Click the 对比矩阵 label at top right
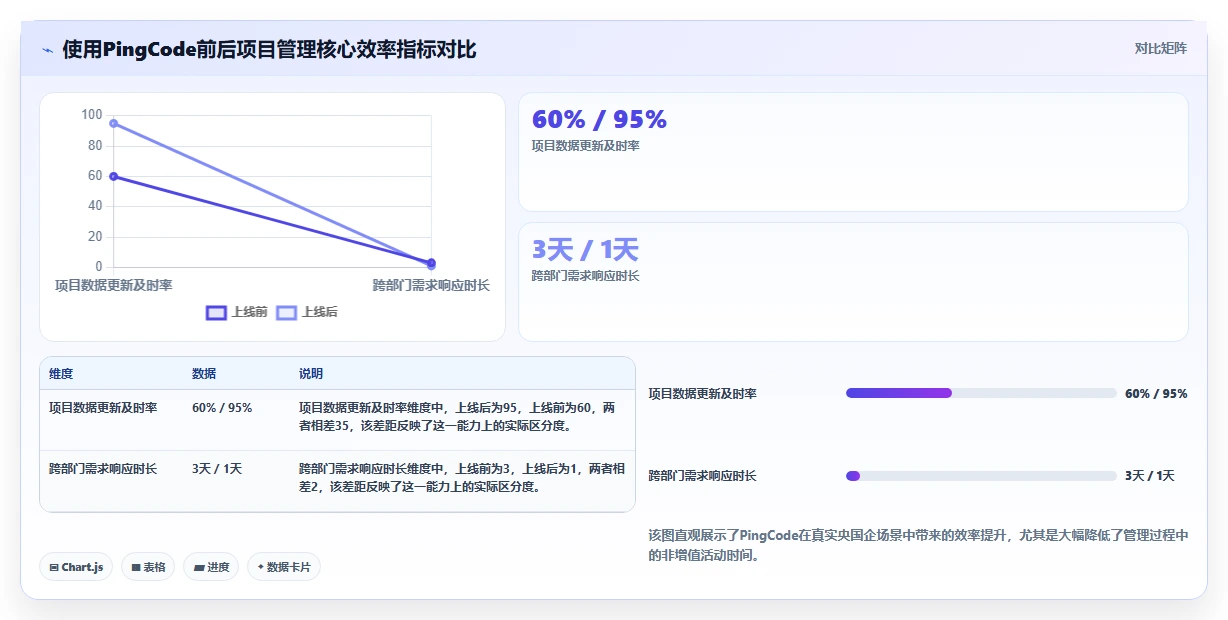This screenshot has width=1228, height=620. click(1161, 48)
